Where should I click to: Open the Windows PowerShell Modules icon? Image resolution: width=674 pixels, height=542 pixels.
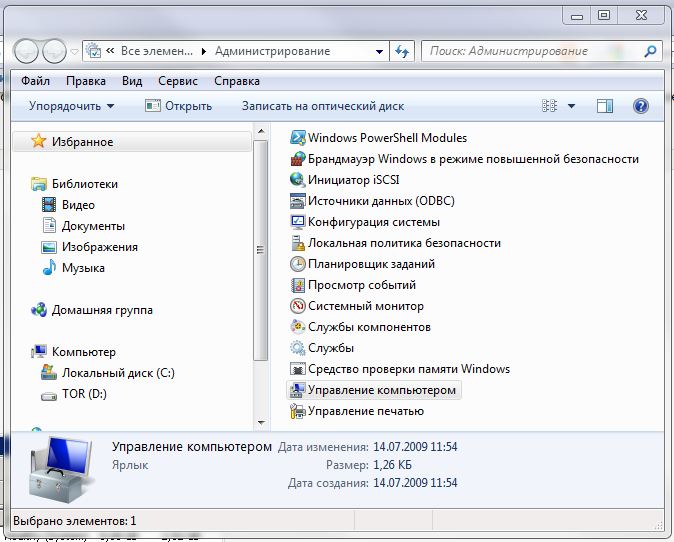tap(297, 138)
